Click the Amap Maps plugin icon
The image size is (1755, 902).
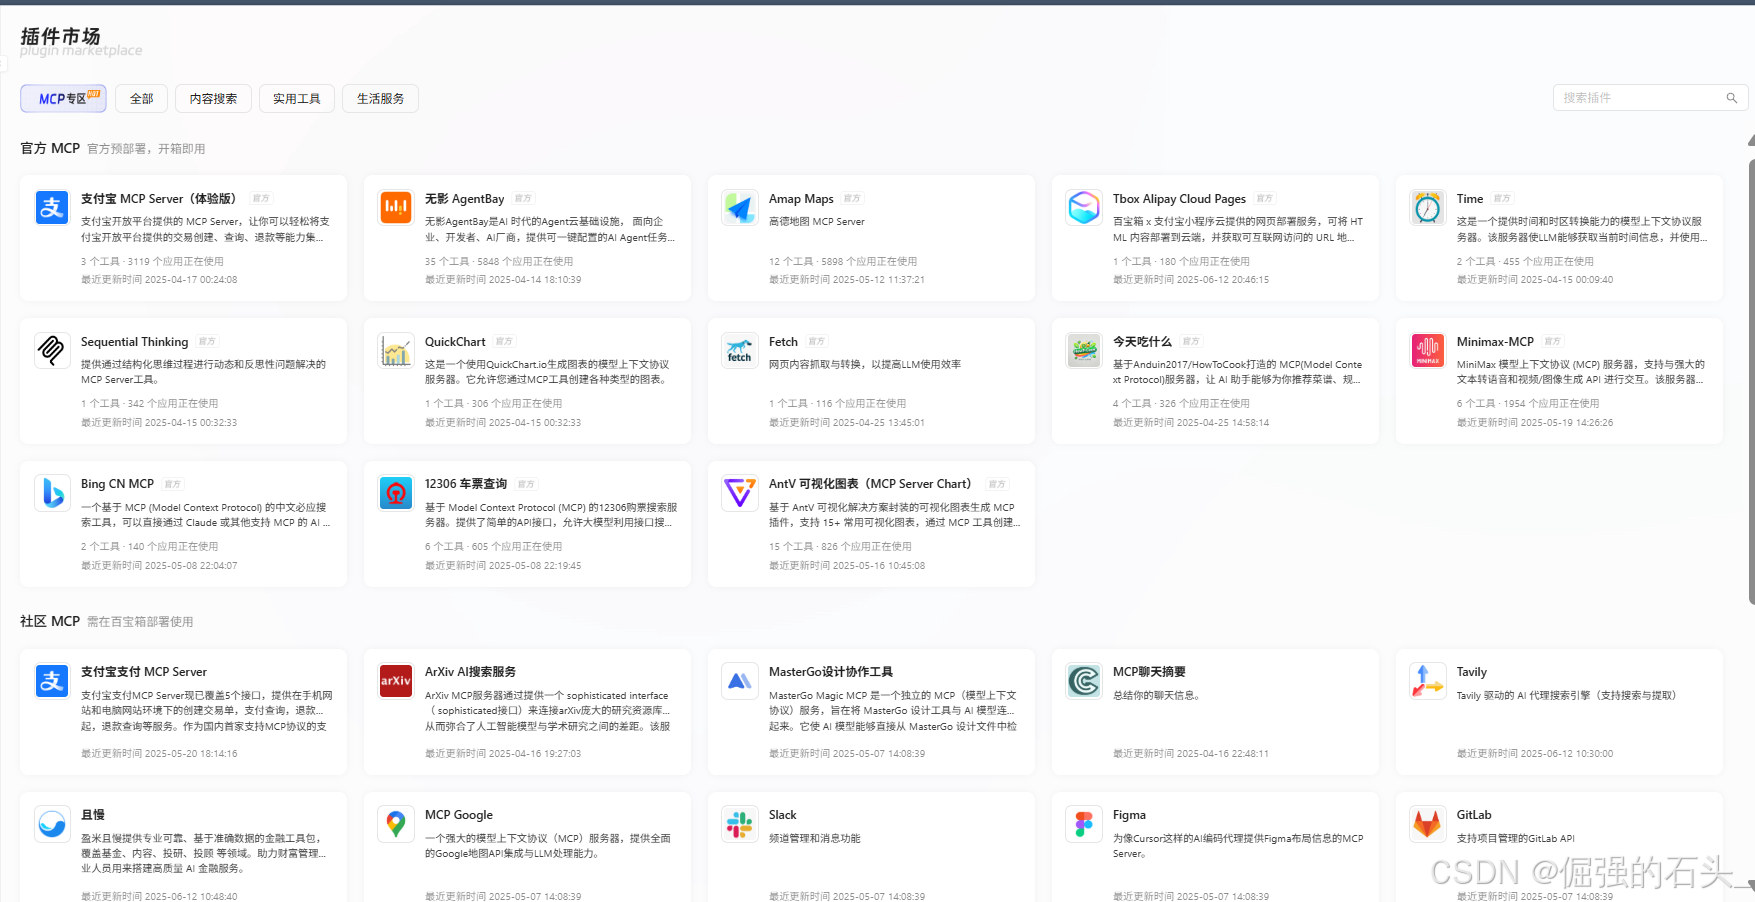tap(740, 208)
